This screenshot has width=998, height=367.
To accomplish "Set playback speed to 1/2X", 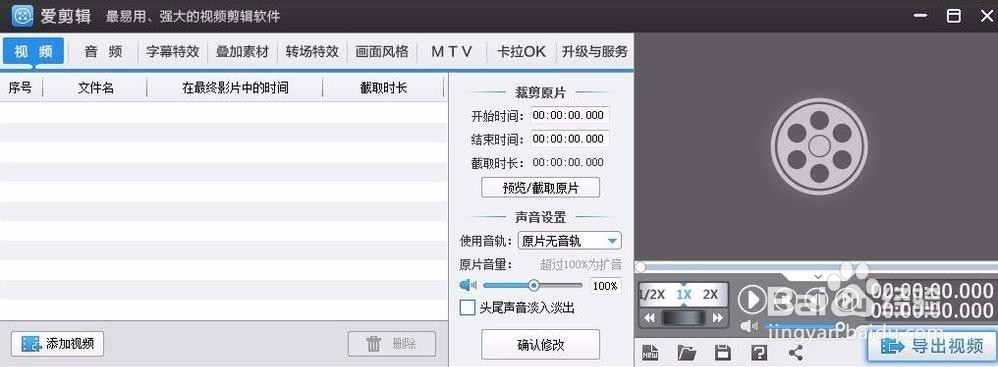I will click(x=652, y=295).
